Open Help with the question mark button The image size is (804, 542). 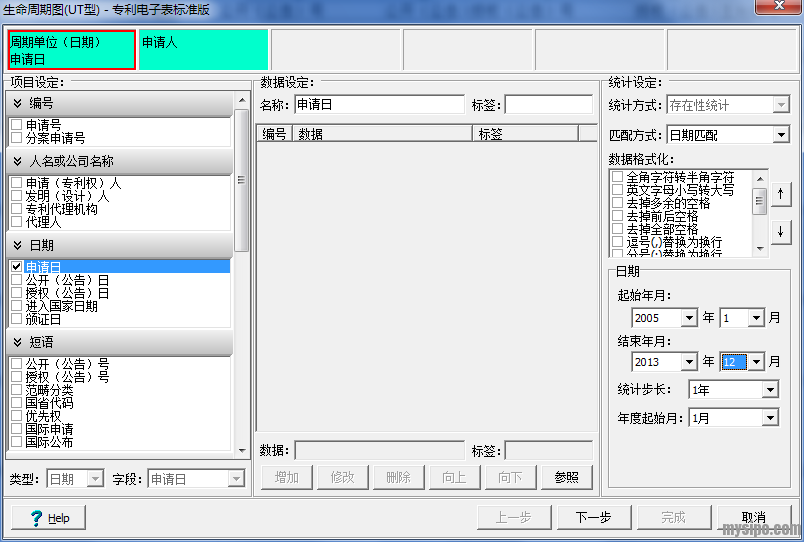click(49, 517)
